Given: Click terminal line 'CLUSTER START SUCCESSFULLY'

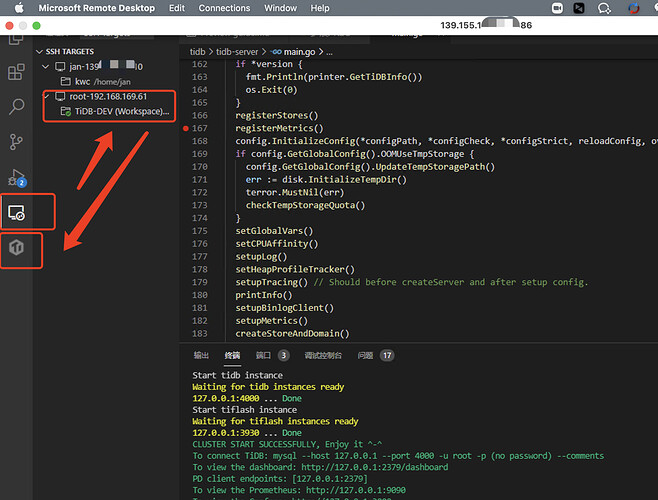Looking at the screenshot, I should click(x=287, y=444).
